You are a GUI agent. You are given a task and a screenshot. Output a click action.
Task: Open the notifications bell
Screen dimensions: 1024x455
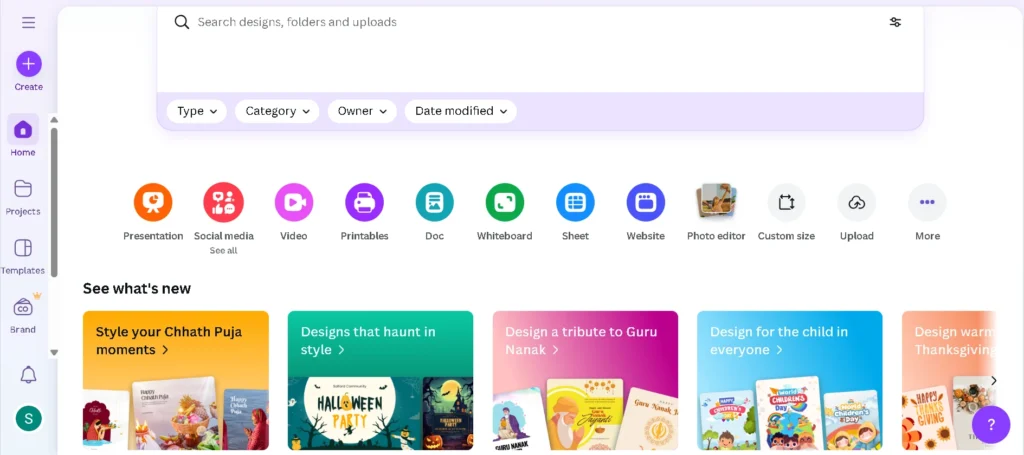[x=28, y=374]
